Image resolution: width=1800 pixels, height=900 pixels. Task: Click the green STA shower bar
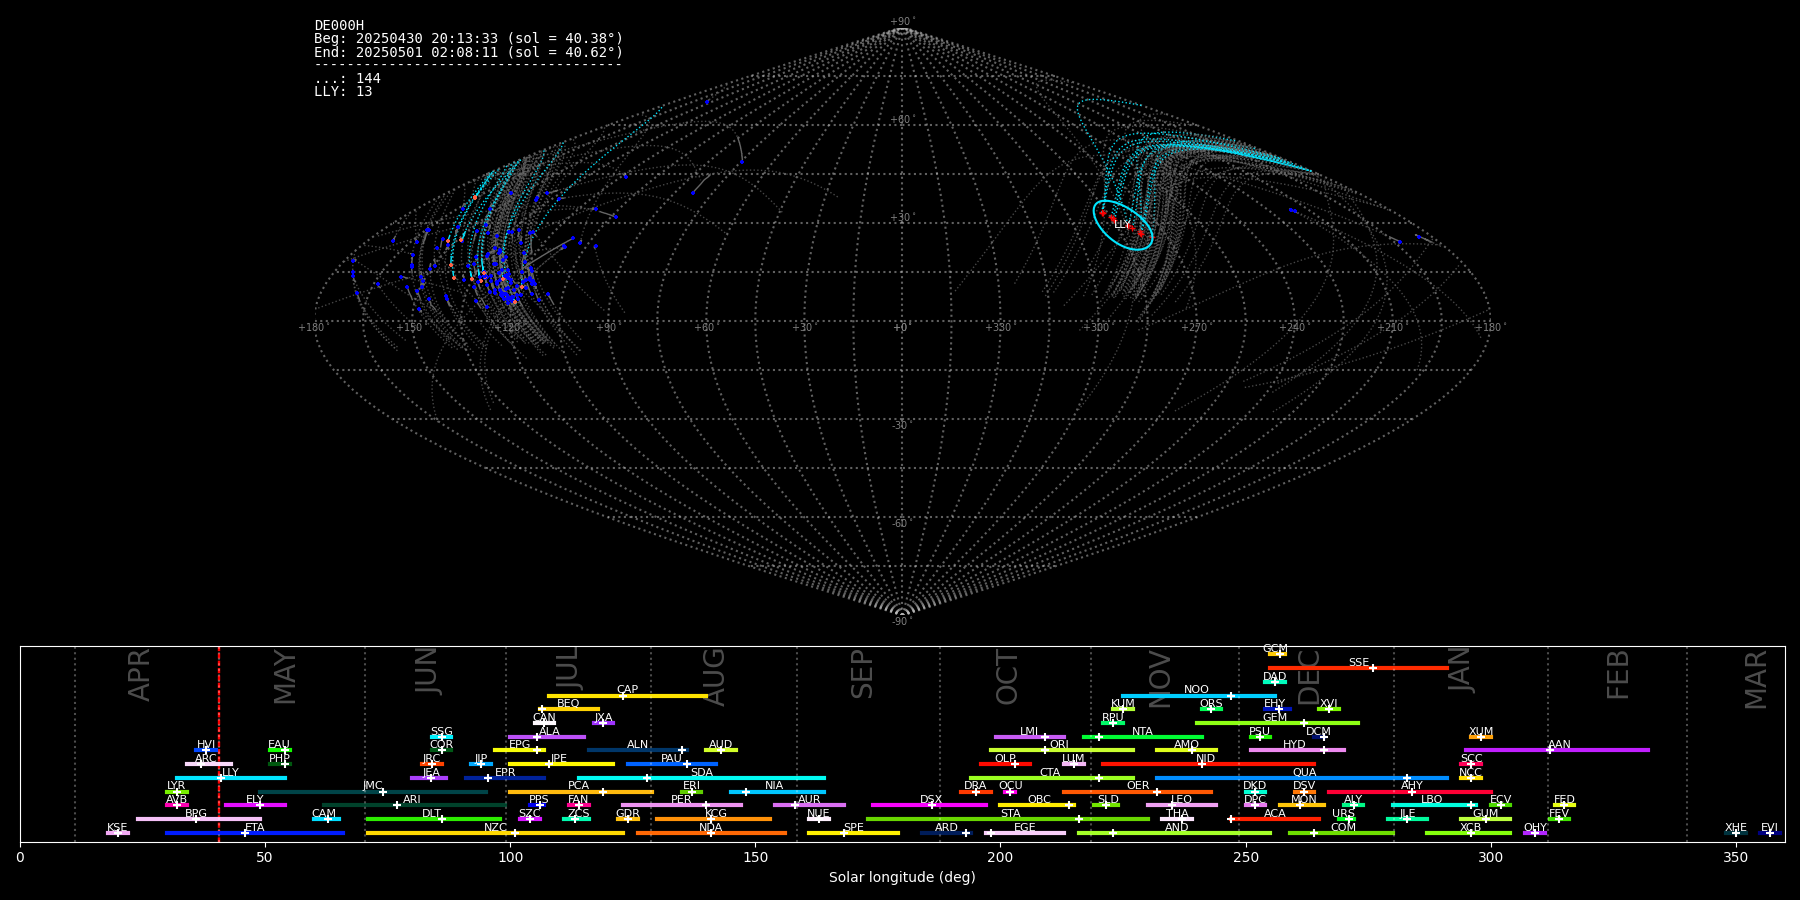coord(1008,819)
